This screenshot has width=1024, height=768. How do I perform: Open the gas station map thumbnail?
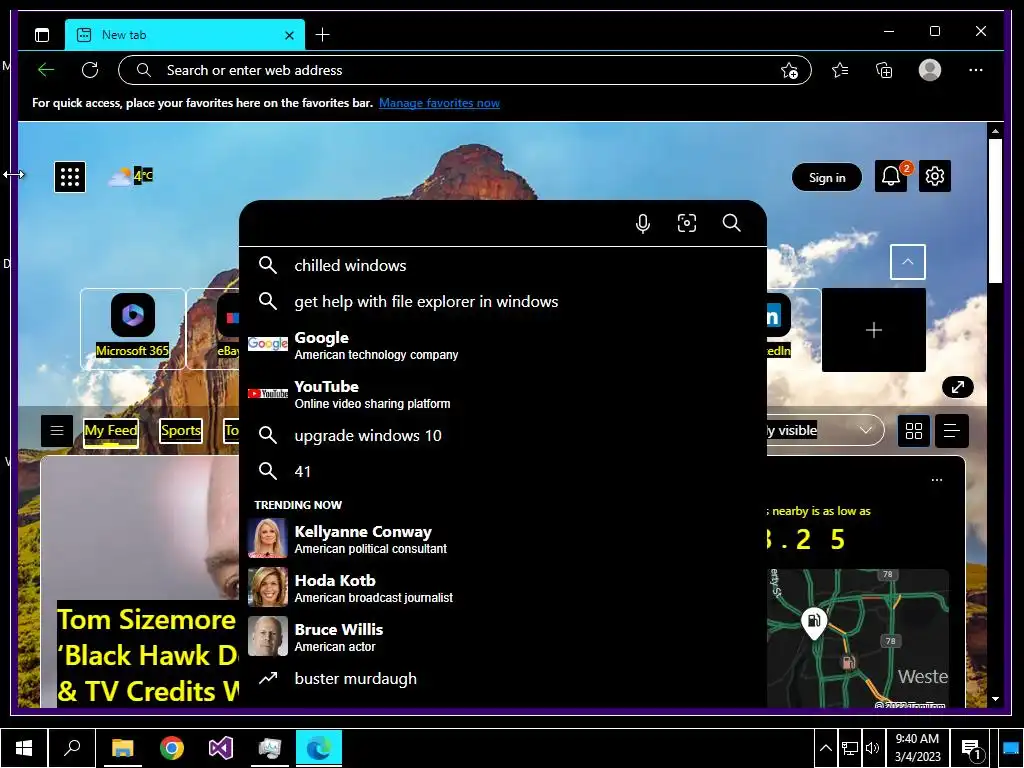pos(857,638)
